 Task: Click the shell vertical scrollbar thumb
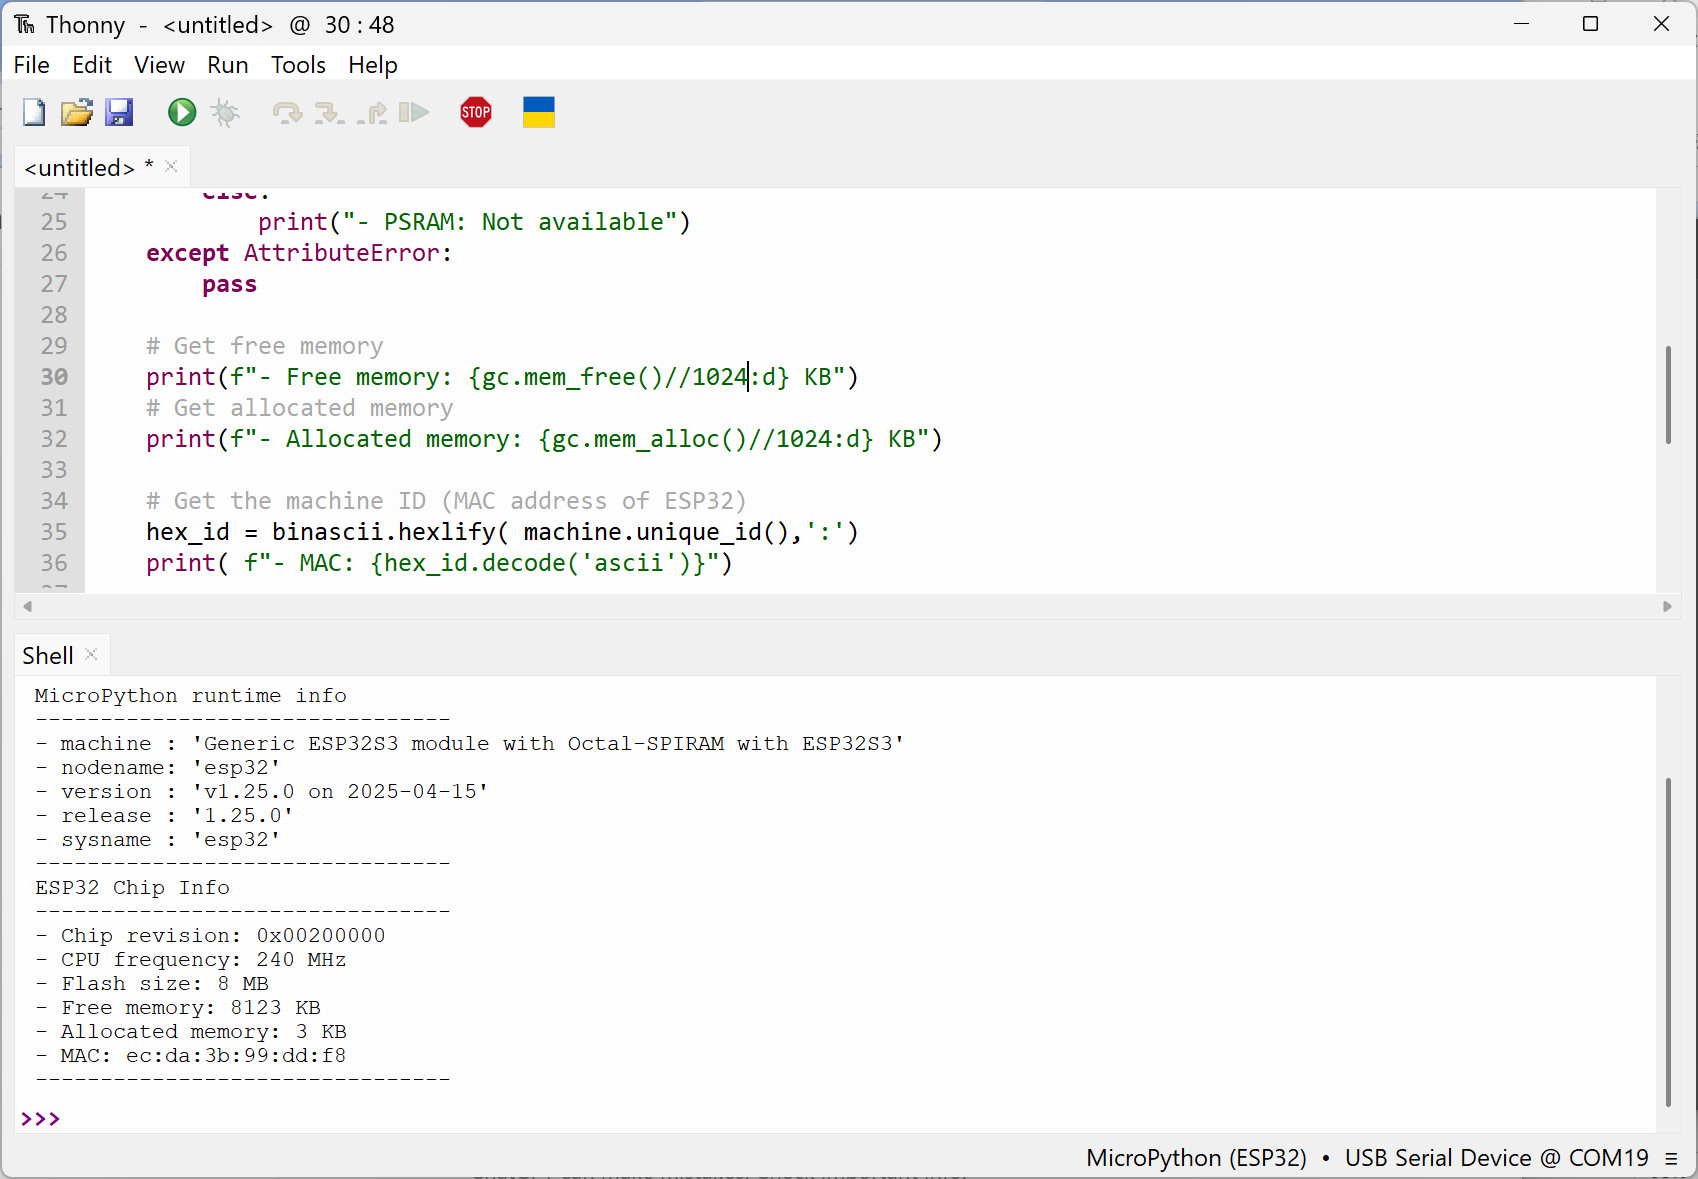tap(1668, 942)
